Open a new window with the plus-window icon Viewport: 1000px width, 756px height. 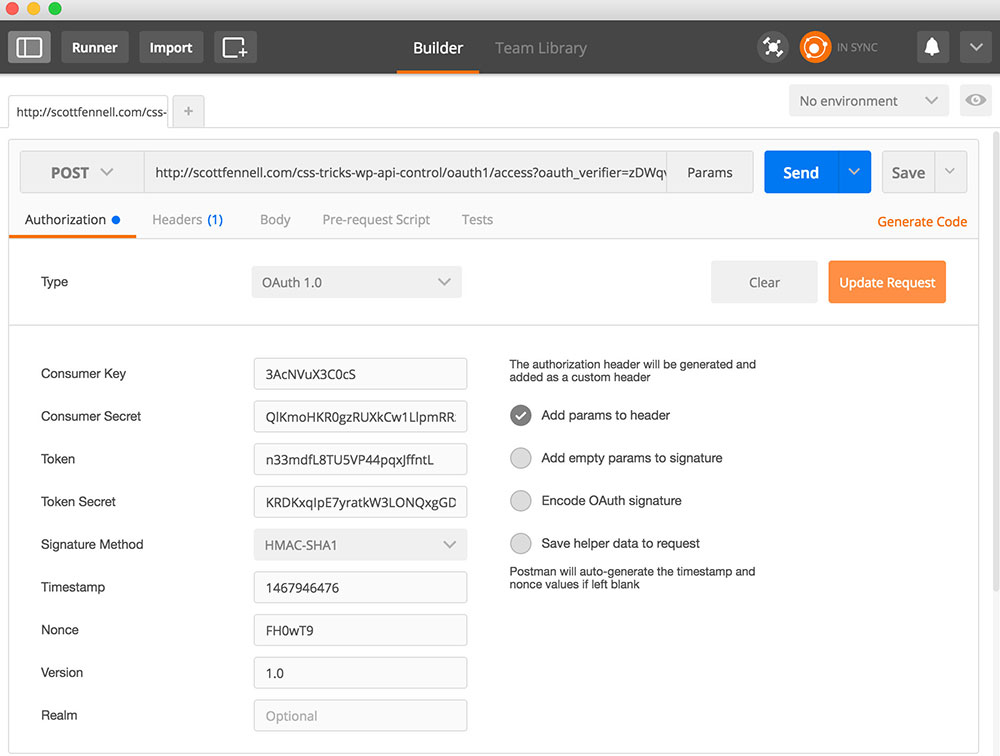coord(235,47)
